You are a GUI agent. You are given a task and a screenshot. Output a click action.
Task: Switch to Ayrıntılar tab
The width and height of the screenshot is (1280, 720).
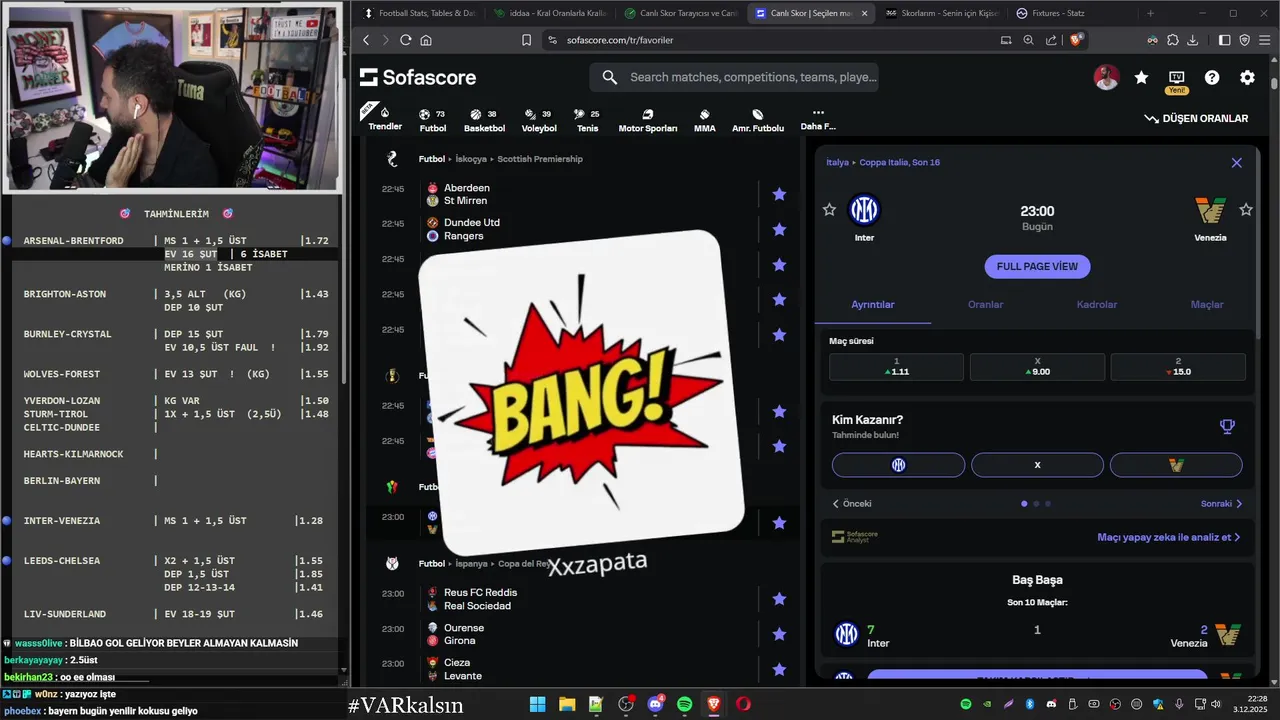click(x=873, y=304)
